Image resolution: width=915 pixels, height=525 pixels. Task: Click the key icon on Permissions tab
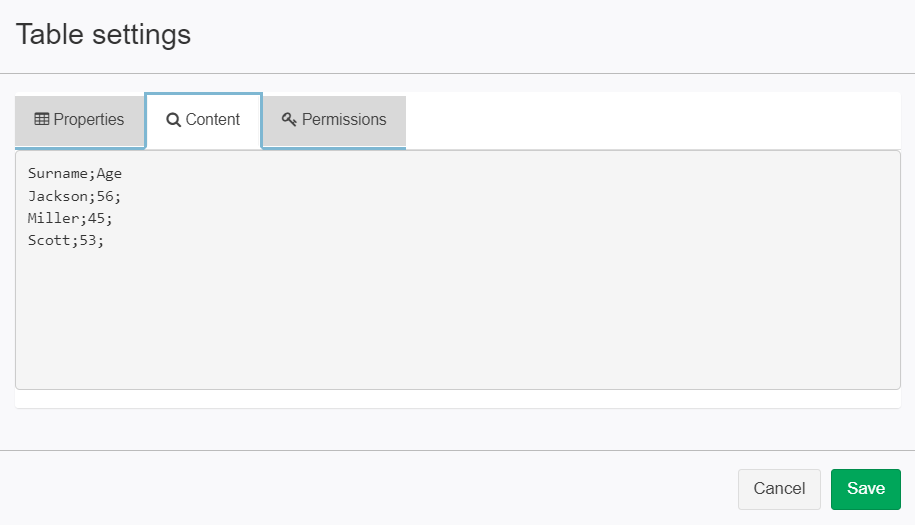coord(289,119)
